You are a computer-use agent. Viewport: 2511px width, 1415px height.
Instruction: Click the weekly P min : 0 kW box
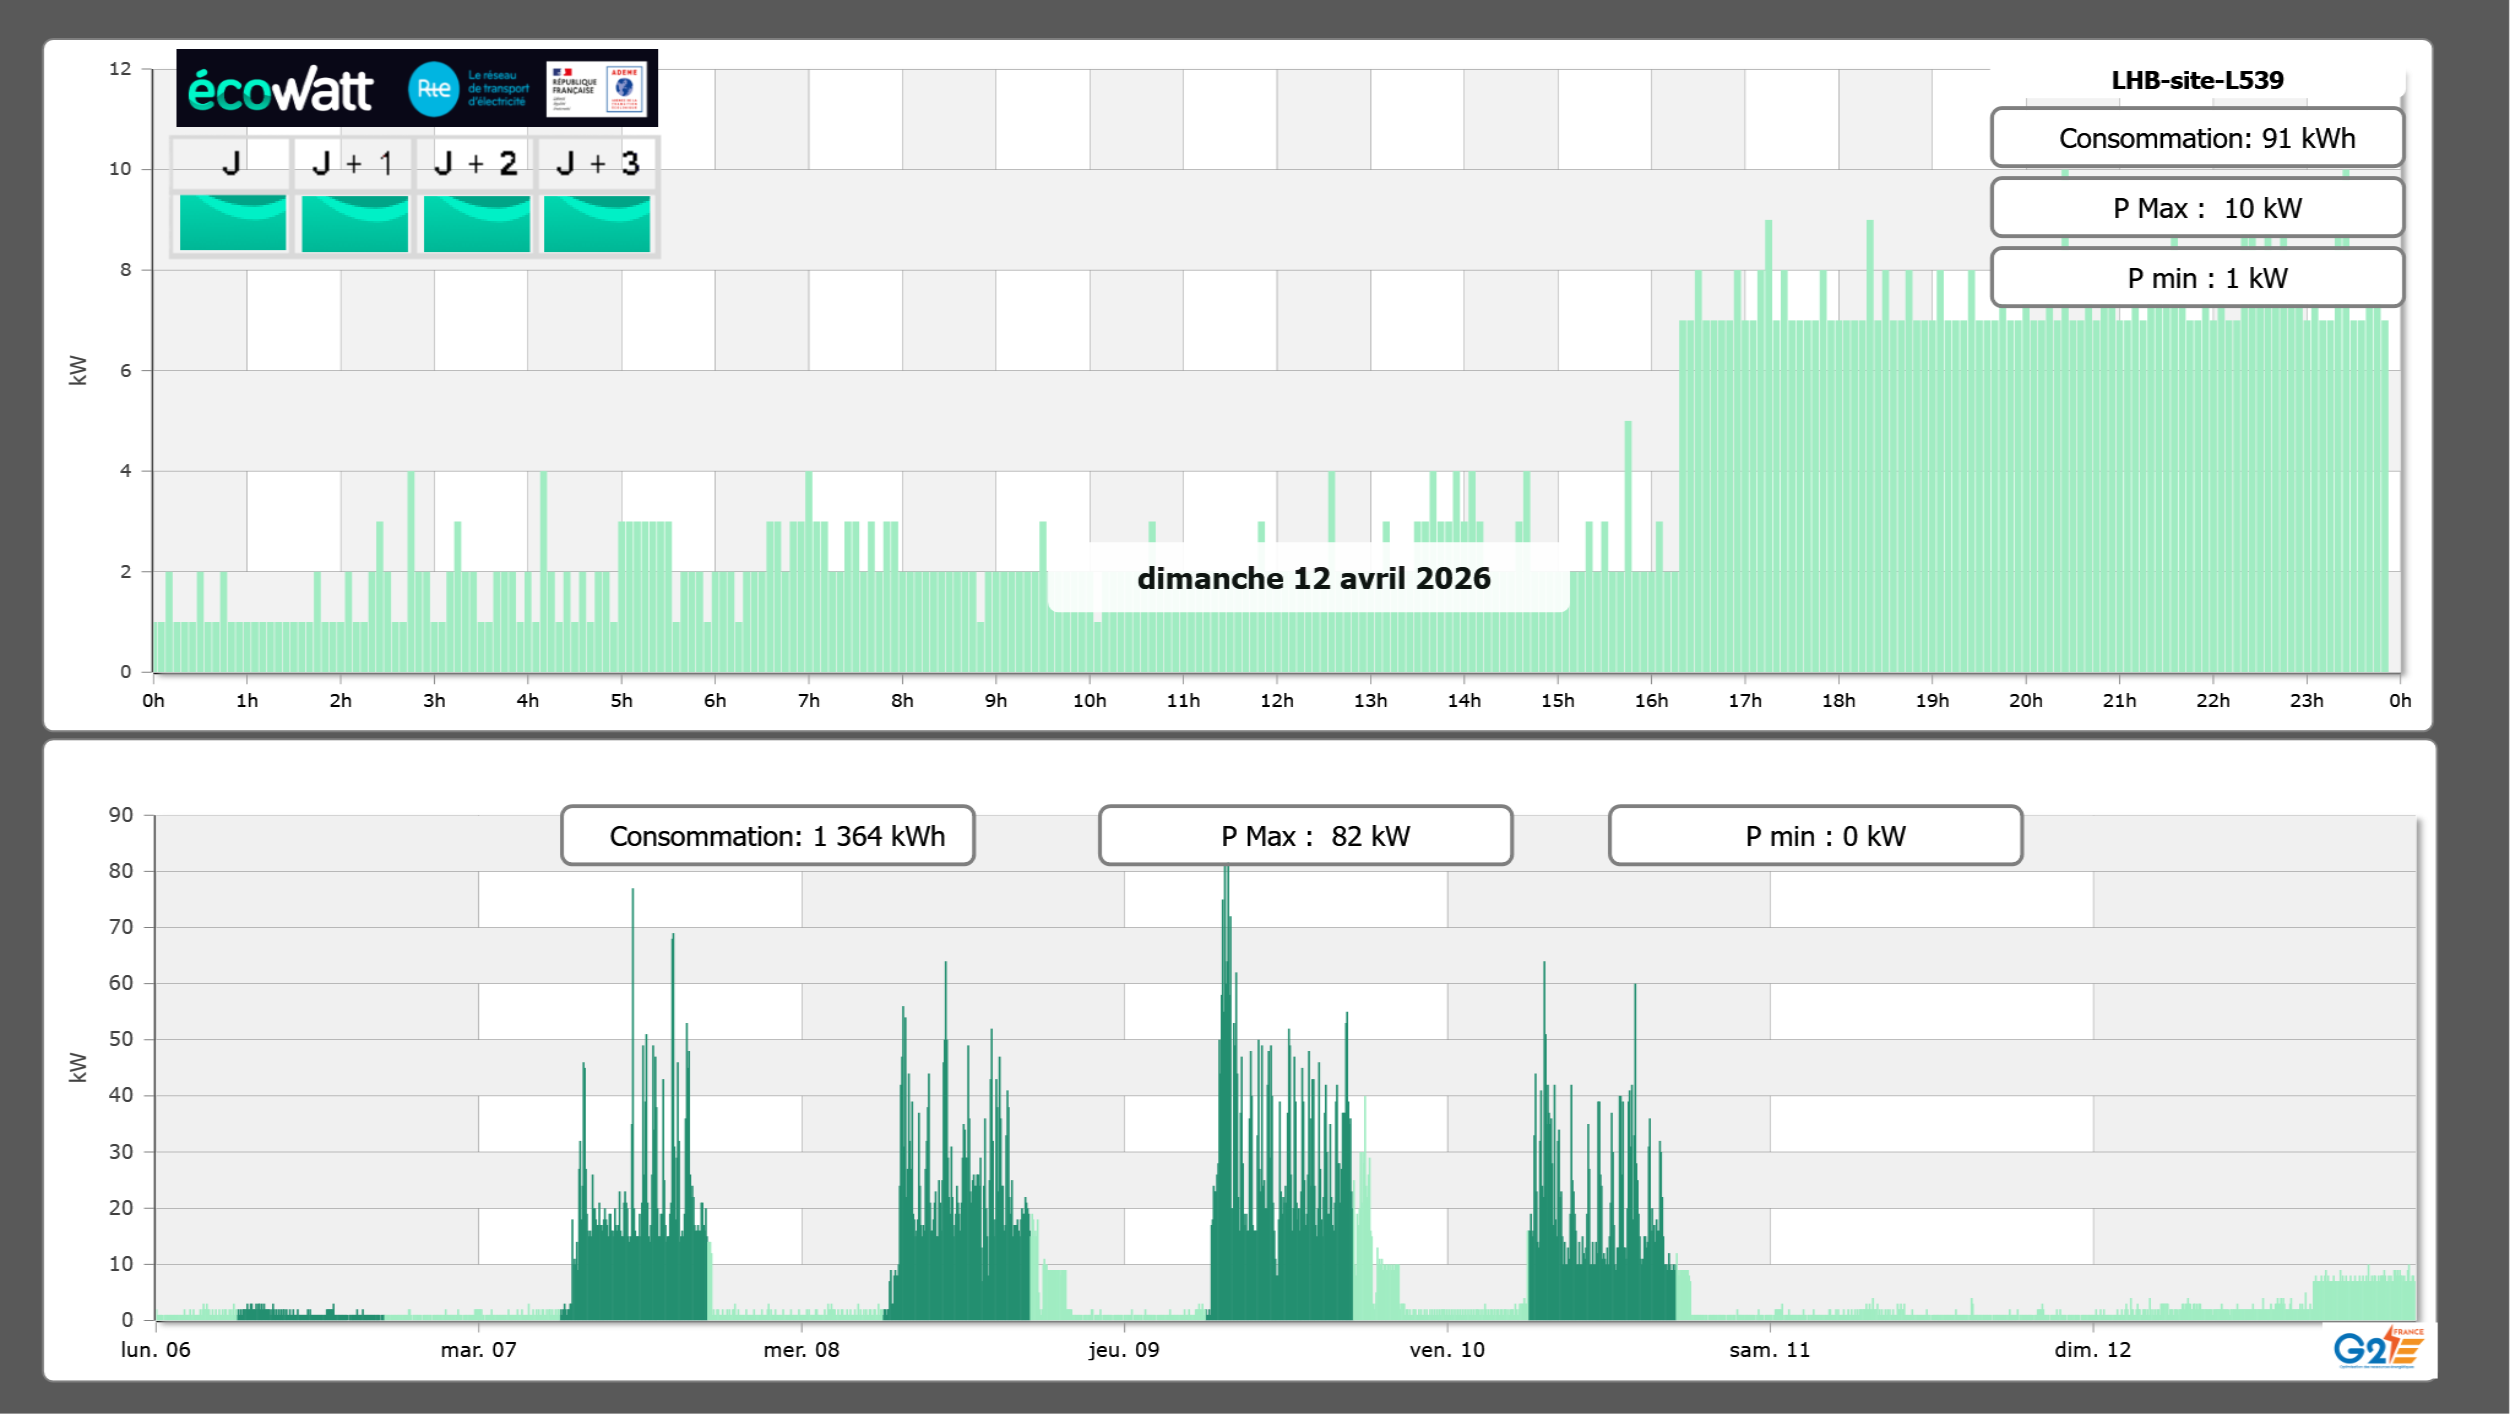[1815, 836]
